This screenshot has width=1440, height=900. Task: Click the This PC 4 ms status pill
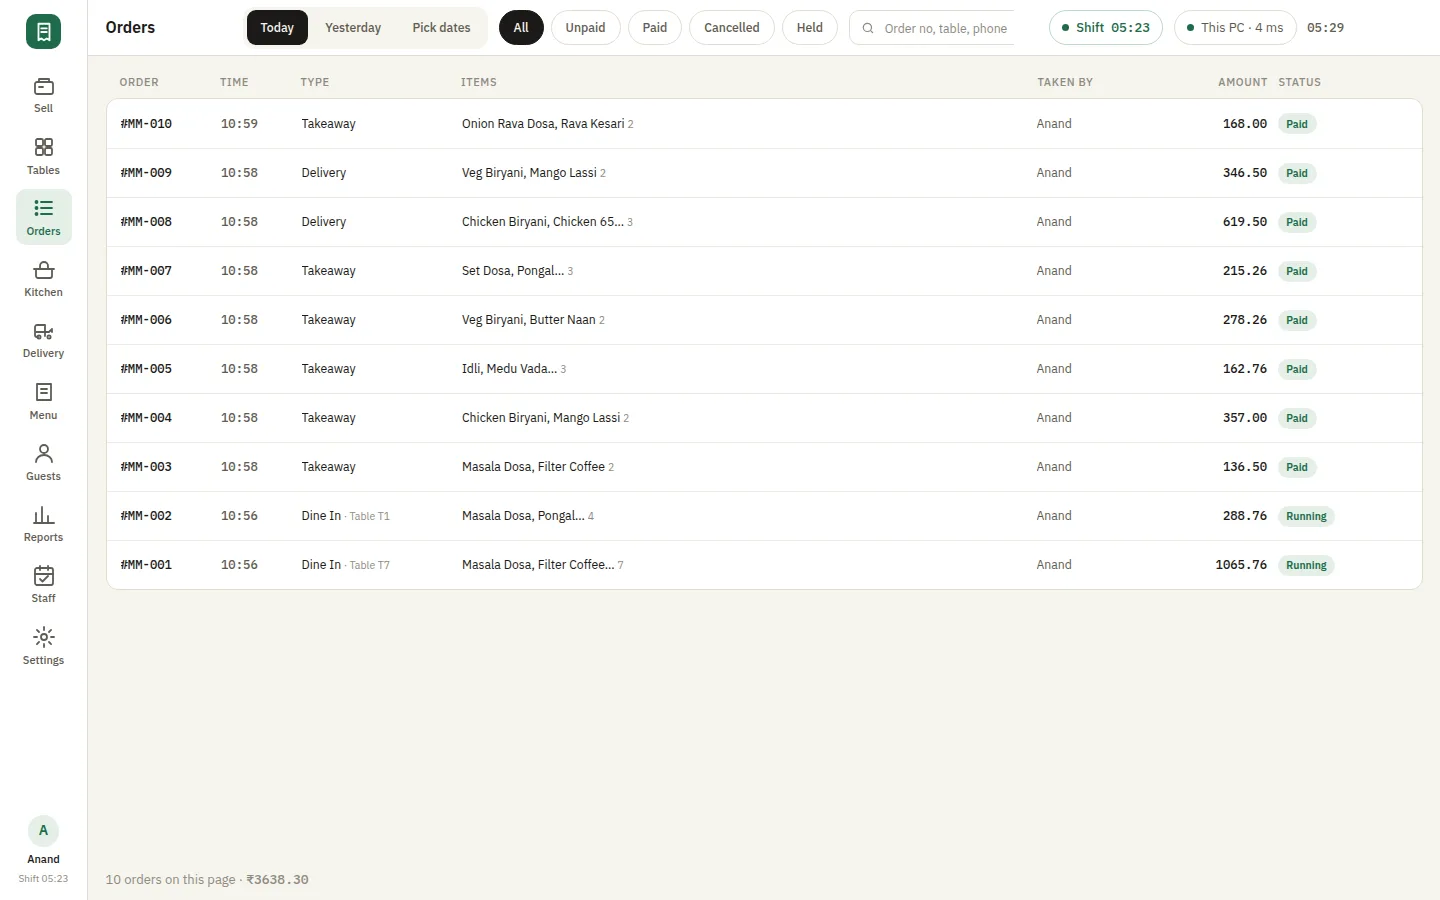point(1235,28)
